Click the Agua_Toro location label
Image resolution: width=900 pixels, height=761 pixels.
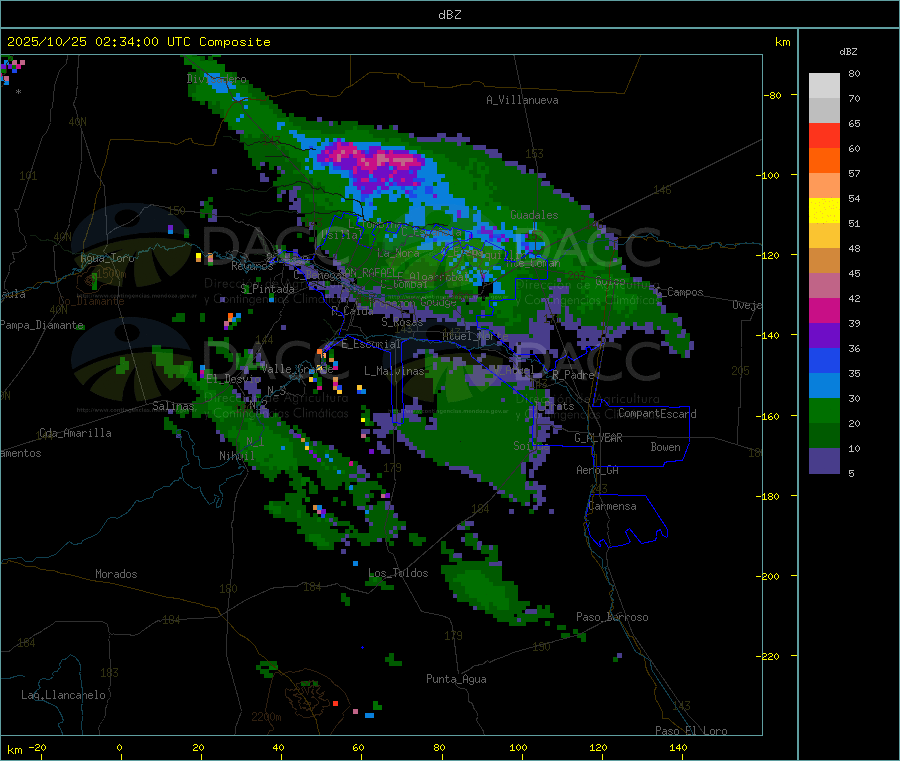coord(107,258)
